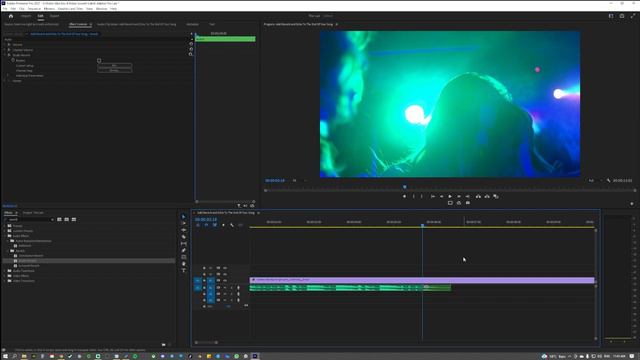Play the sequence in the Program monitor
Screen dimensions: 640x360
(450, 196)
